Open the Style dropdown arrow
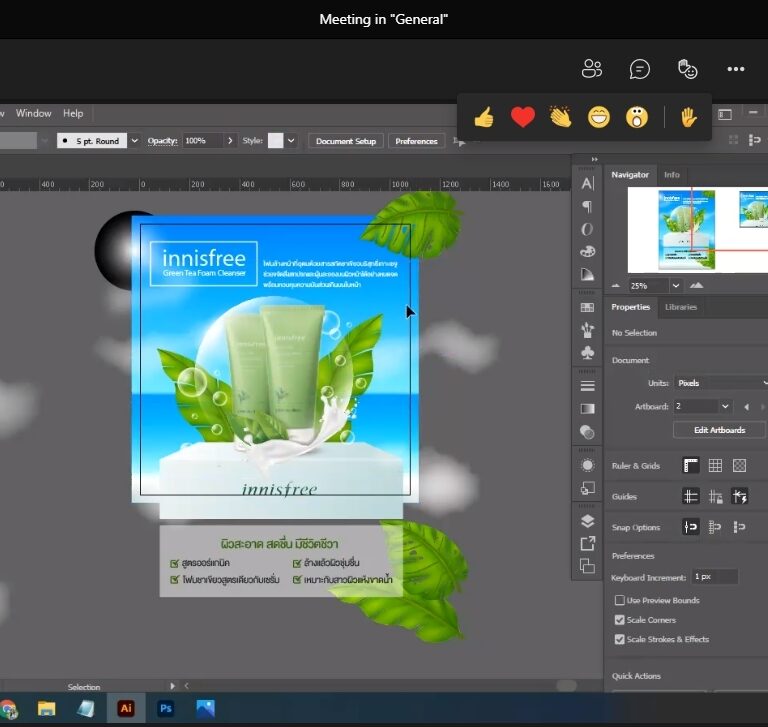The width and height of the screenshot is (768, 727). pos(291,141)
